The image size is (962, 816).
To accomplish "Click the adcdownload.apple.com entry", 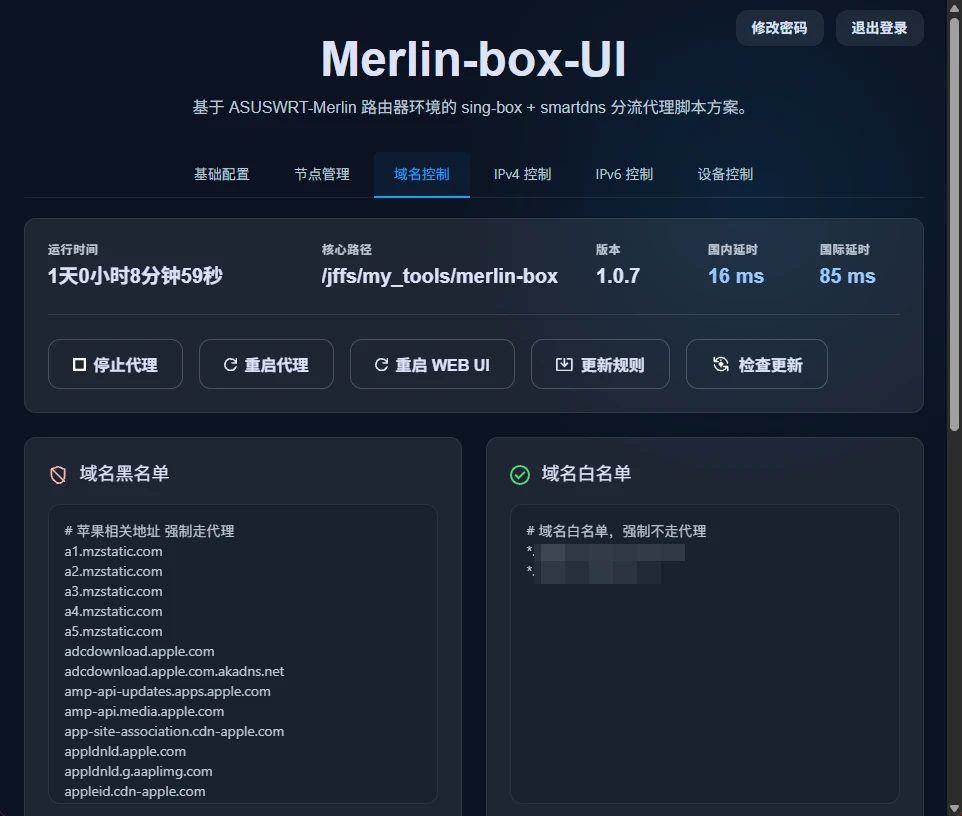I will coord(139,651).
